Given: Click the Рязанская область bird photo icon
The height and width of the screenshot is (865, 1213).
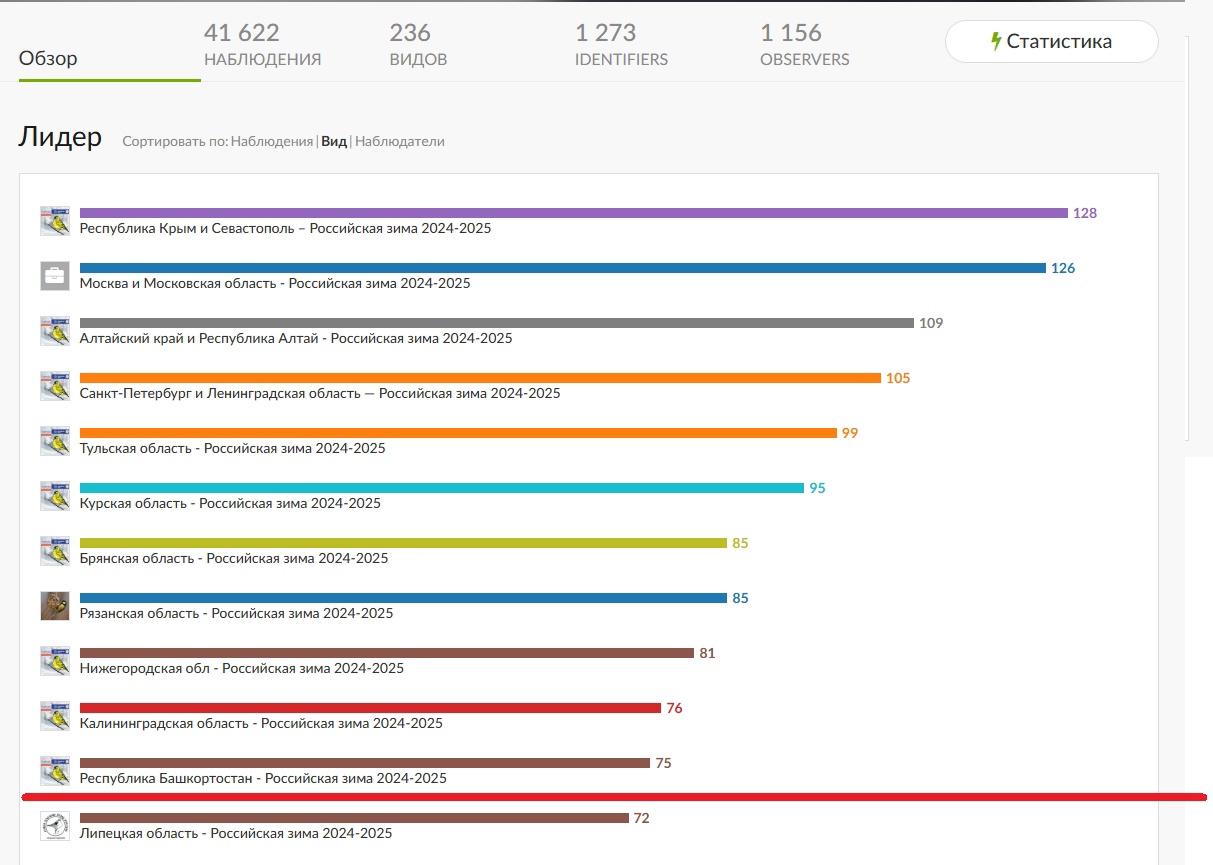Looking at the screenshot, I should point(55,606).
